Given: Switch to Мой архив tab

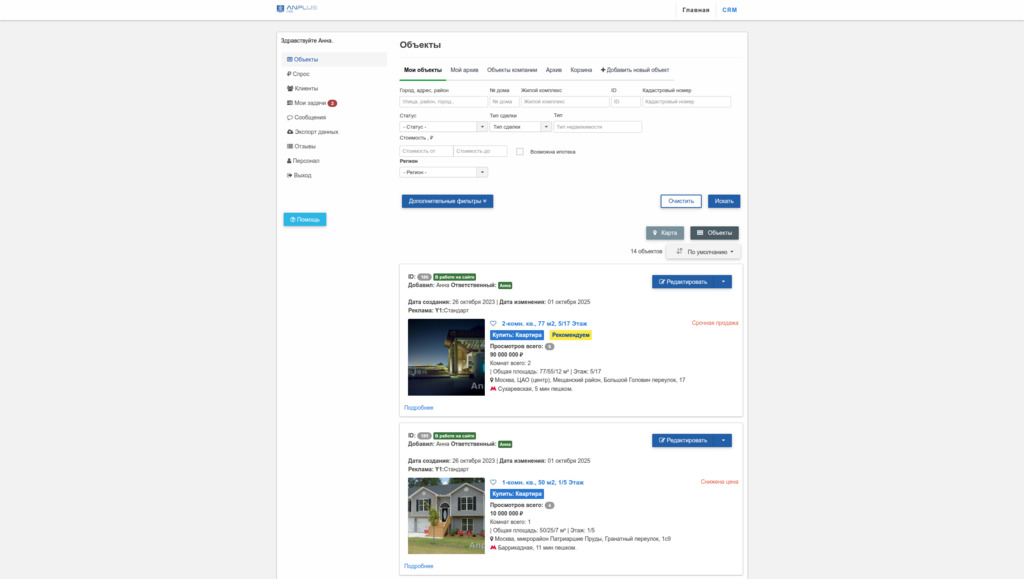Looking at the screenshot, I should point(464,70).
